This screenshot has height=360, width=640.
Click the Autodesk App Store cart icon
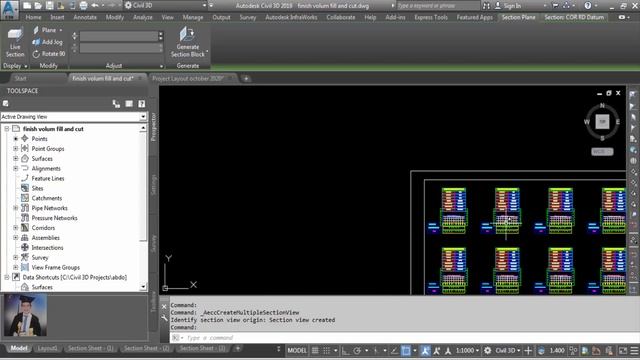click(x=556, y=6)
